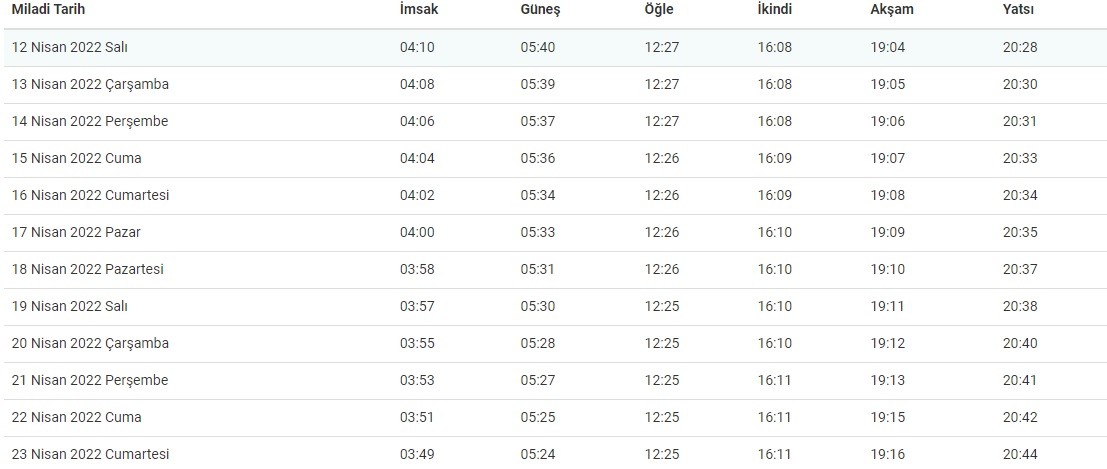Select İmsak time 03:51 for 22 Nisan
Viewport: 1107px width, 469px height.
click(417, 418)
